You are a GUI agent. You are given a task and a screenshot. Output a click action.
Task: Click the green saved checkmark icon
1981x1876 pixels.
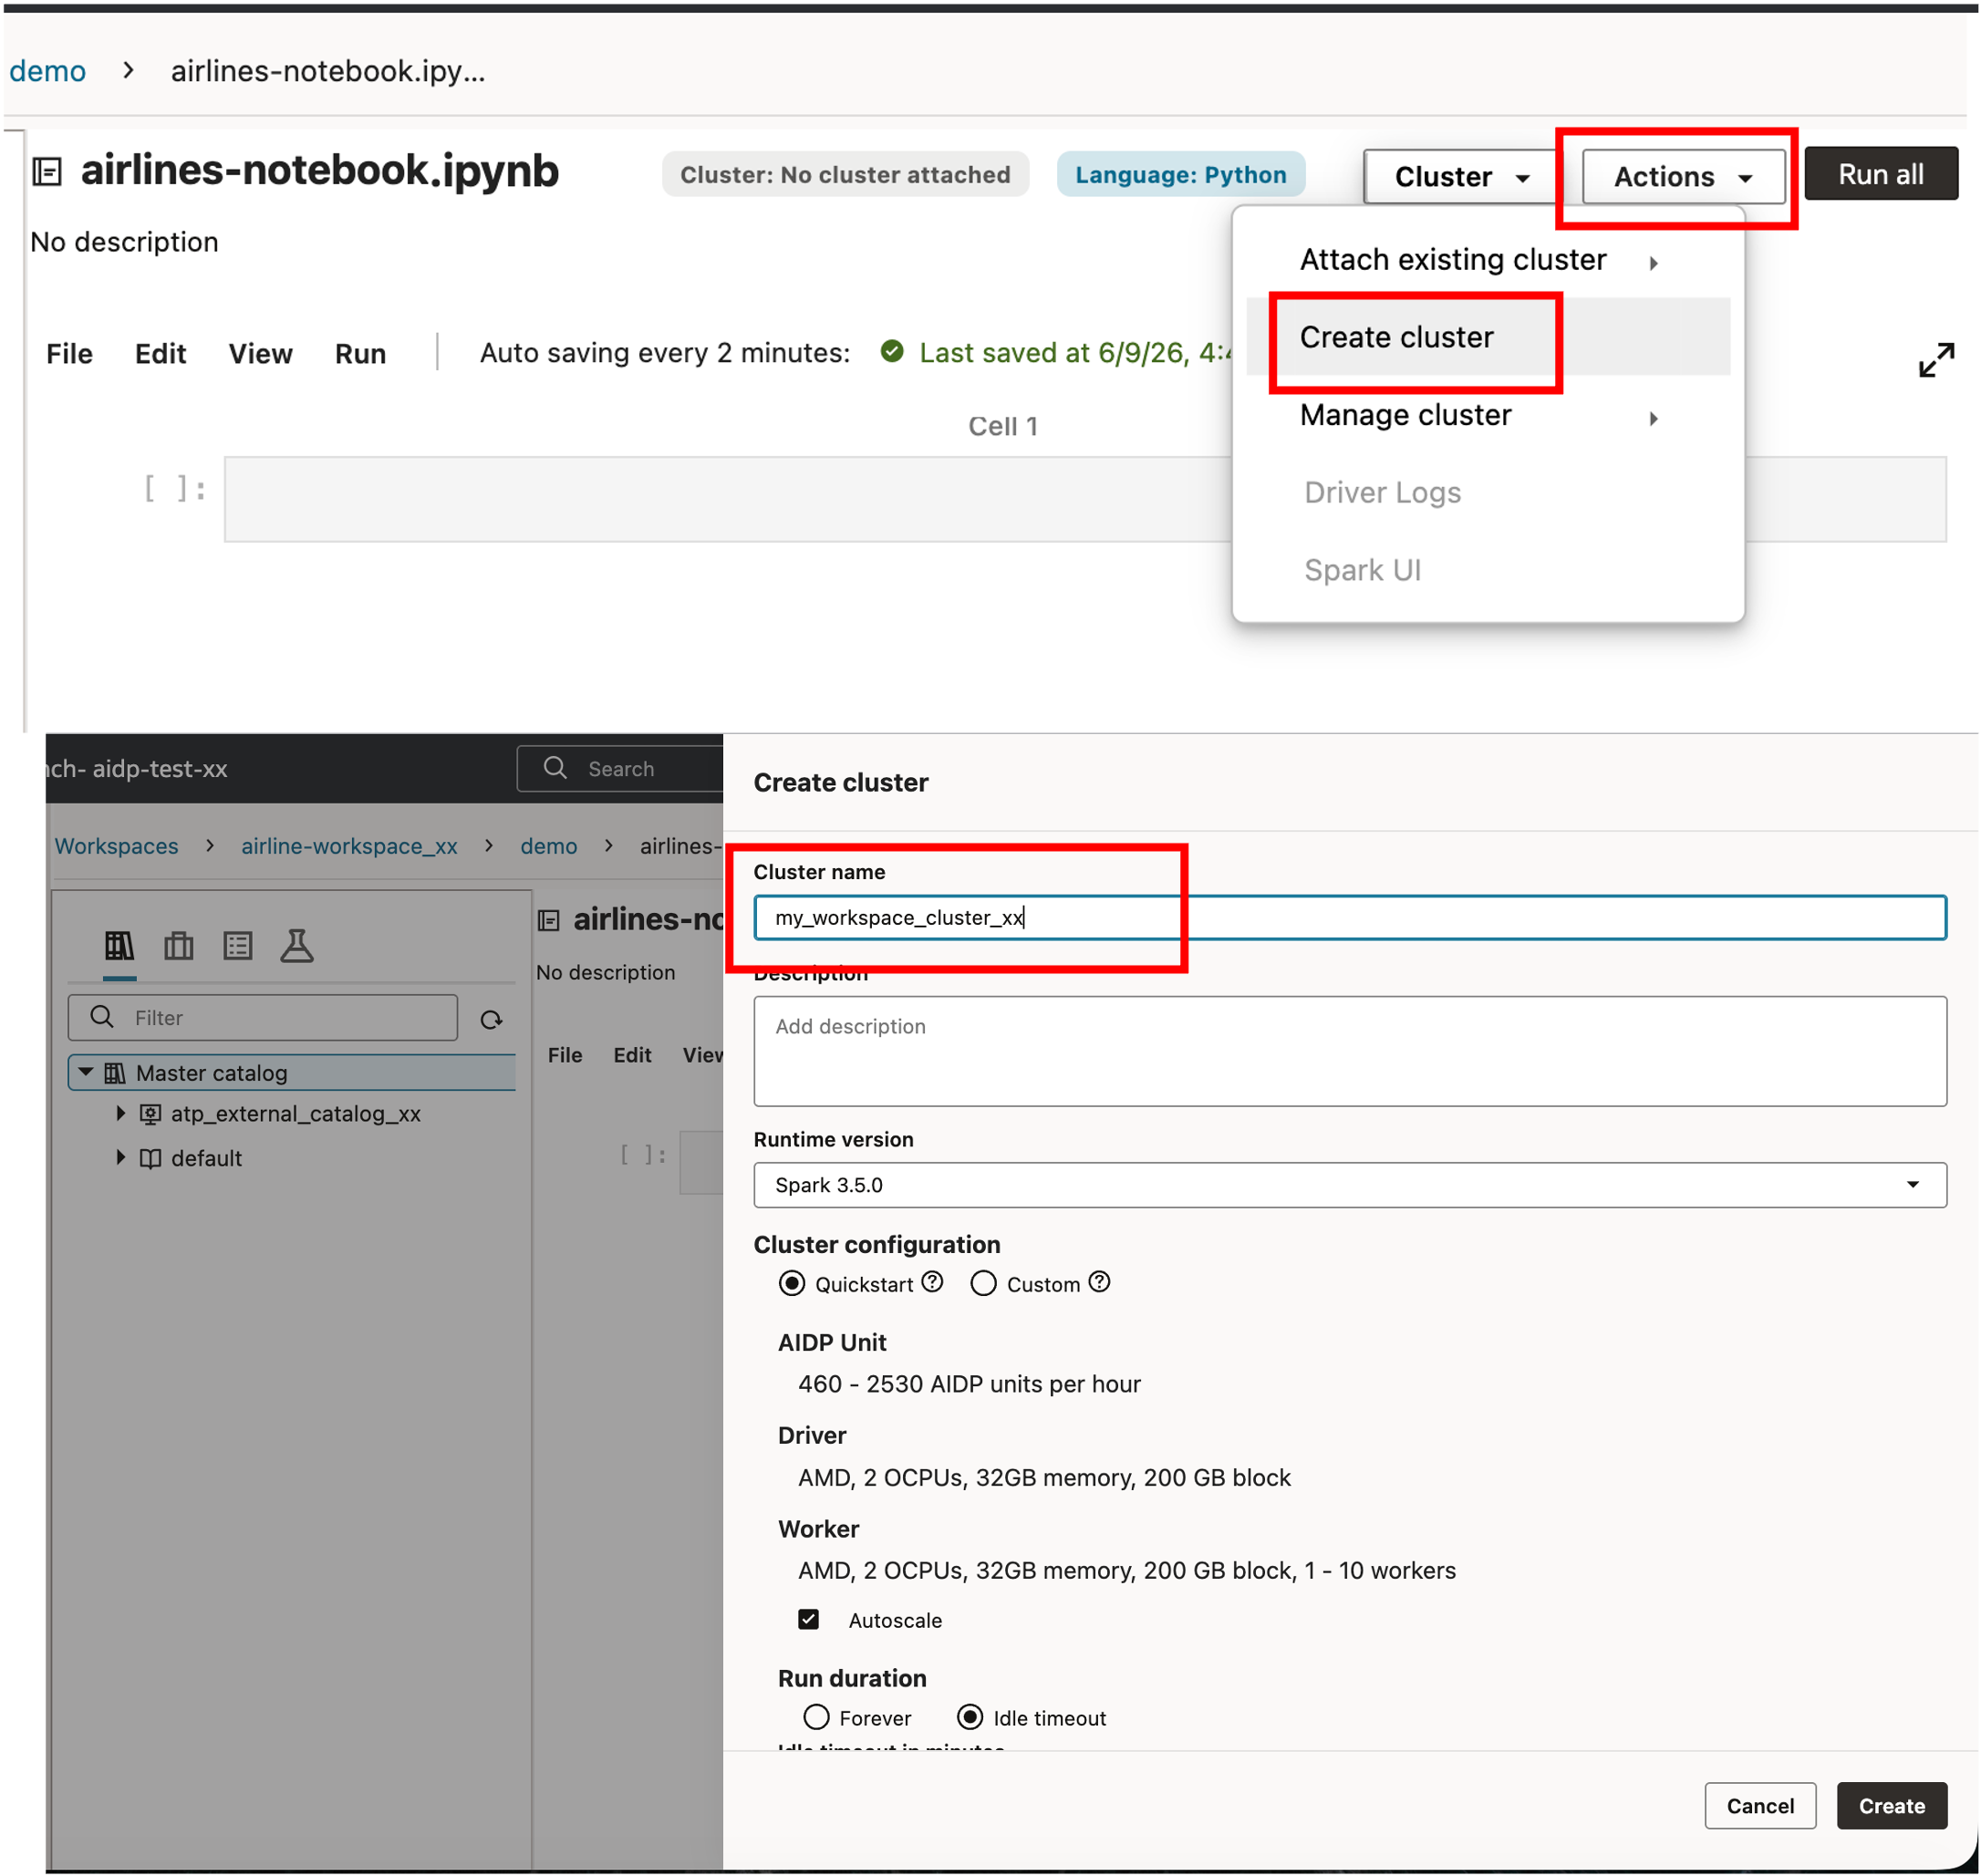tap(891, 352)
